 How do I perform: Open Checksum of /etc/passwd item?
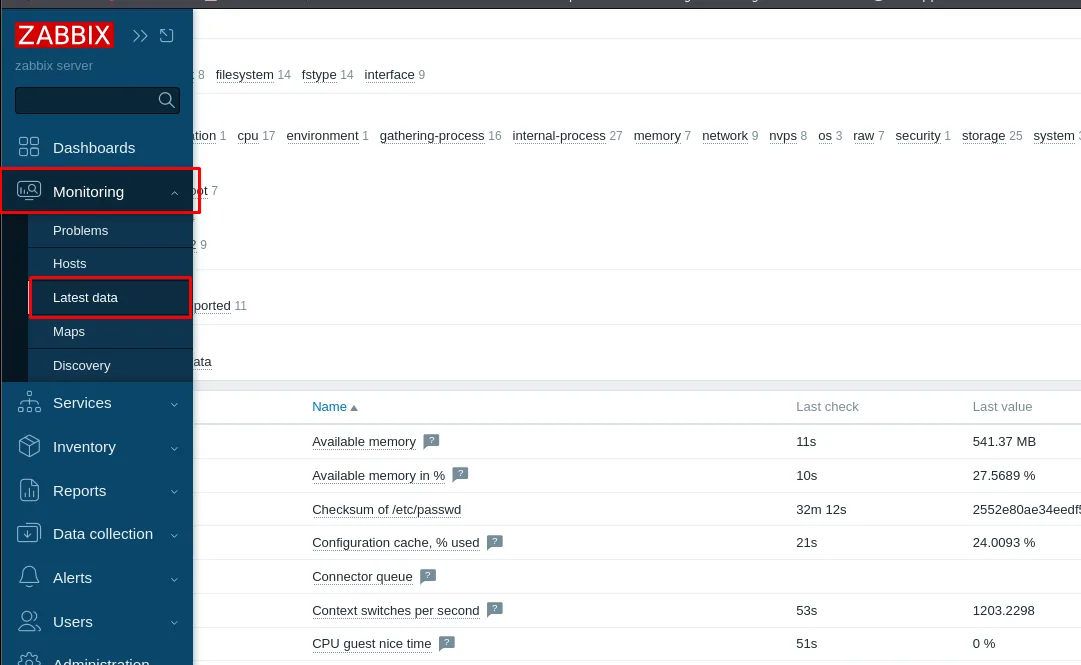point(386,509)
